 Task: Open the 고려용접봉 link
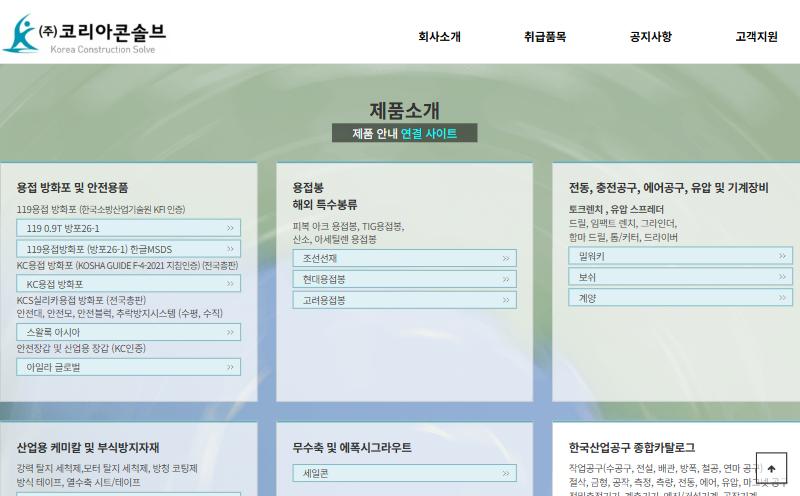pos(405,300)
